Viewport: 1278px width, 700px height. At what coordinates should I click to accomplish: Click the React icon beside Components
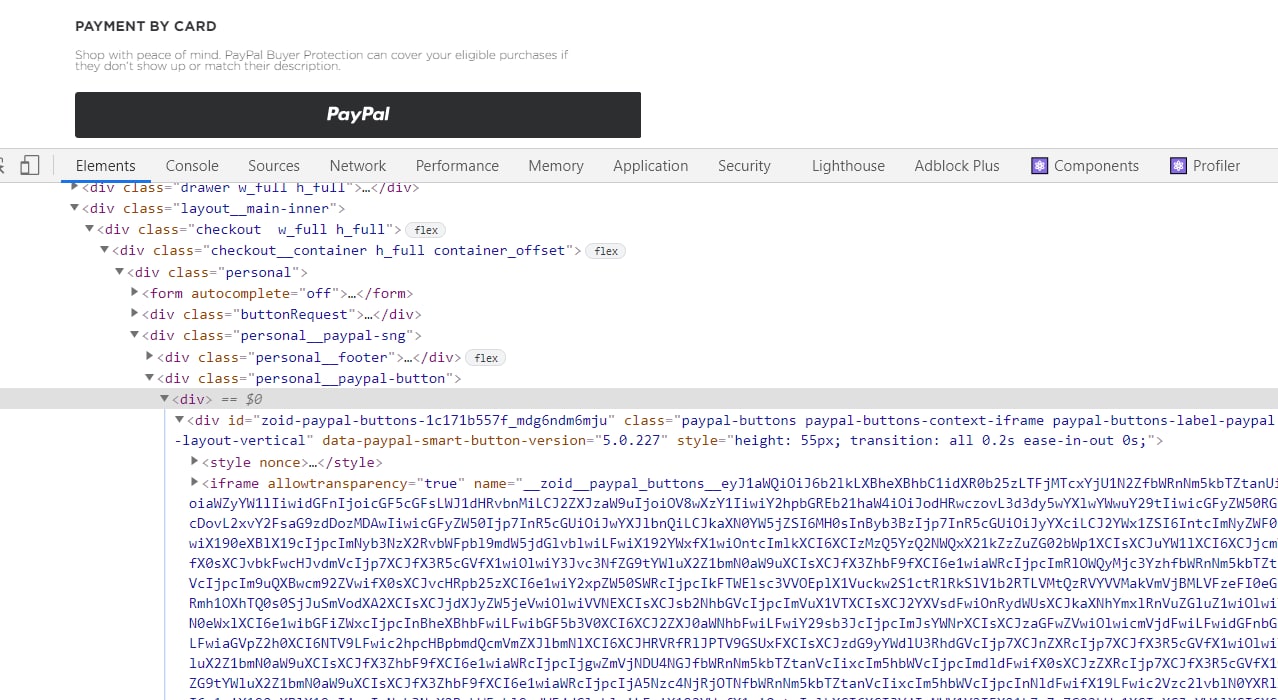(x=1040, y=166)
